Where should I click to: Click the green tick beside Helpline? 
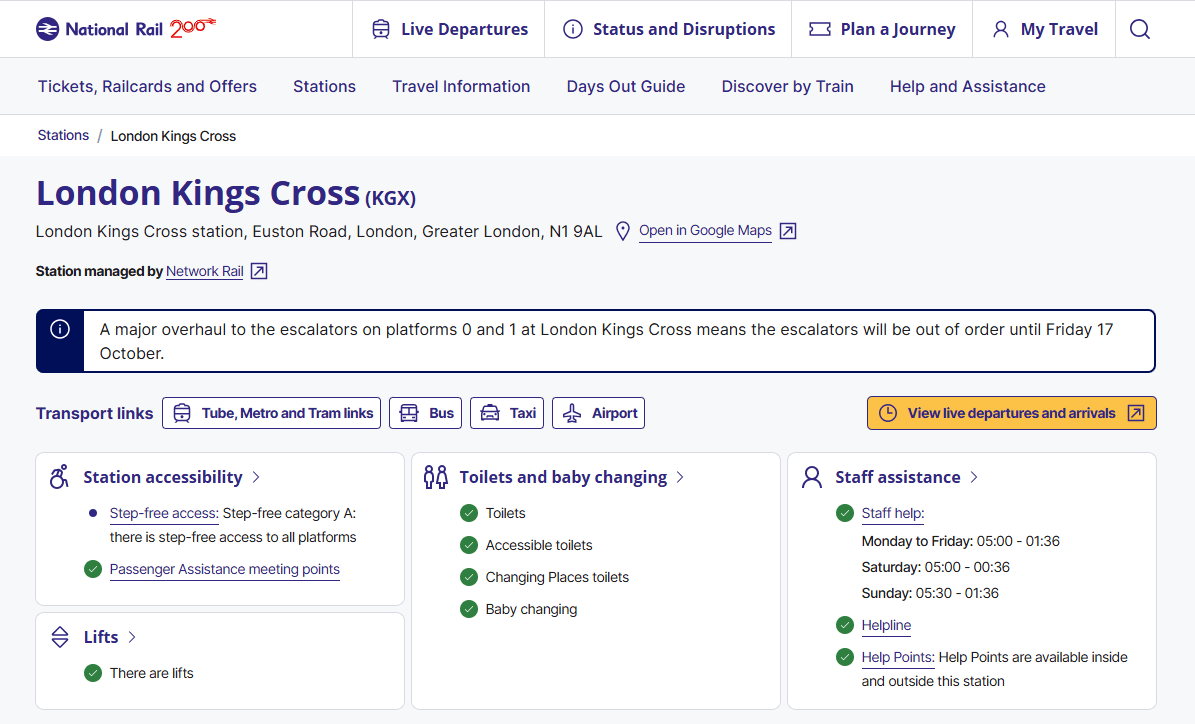pos(844,625)
